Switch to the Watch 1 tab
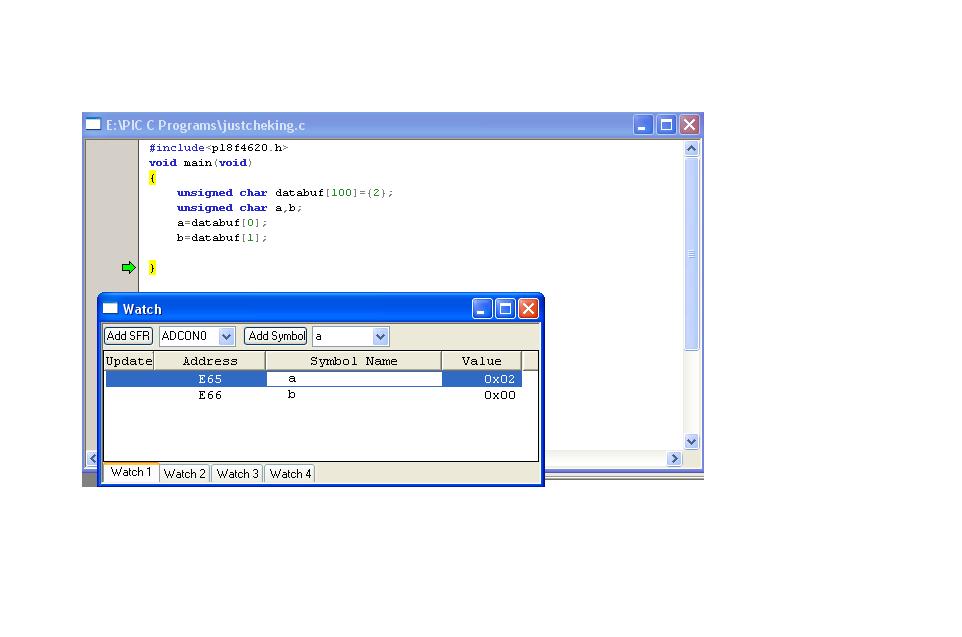 (x=131, y=472)
